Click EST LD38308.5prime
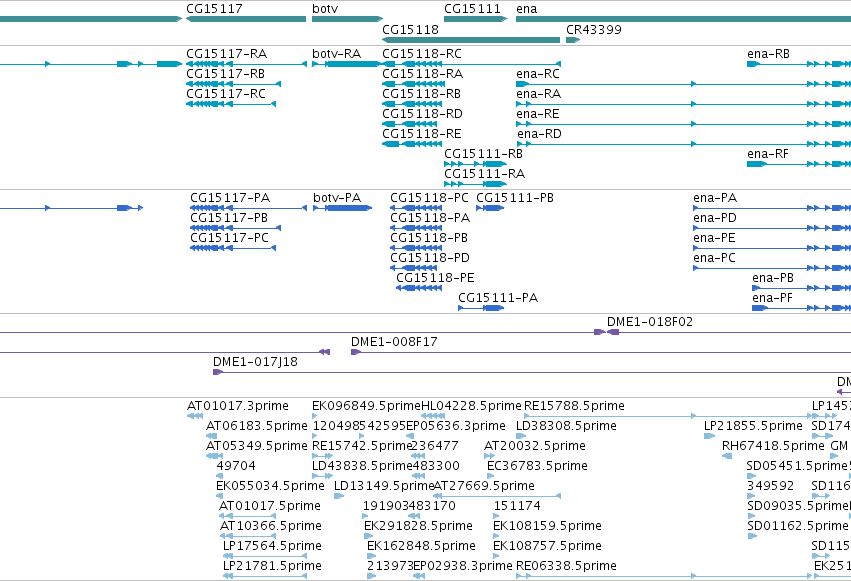Screen dimensions: 851x581 pyautogui.click(x=566, y=426)
